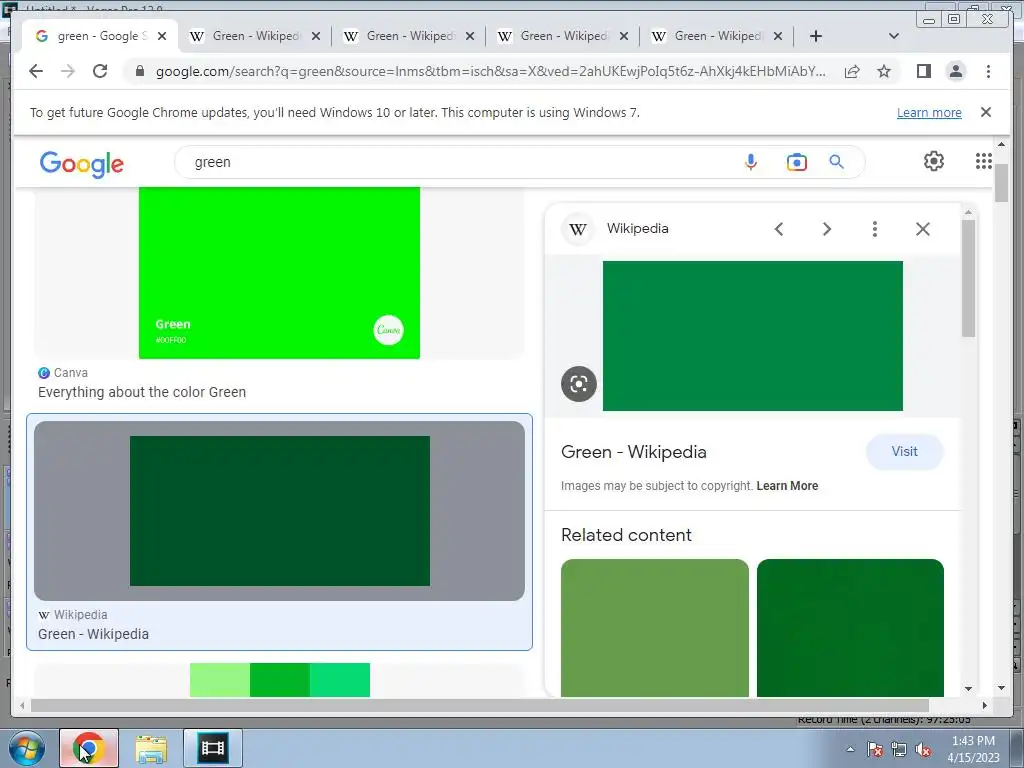Open Vegas Pro from the taskbar
Screen dimensions: 1024x768
pos(213,748)
